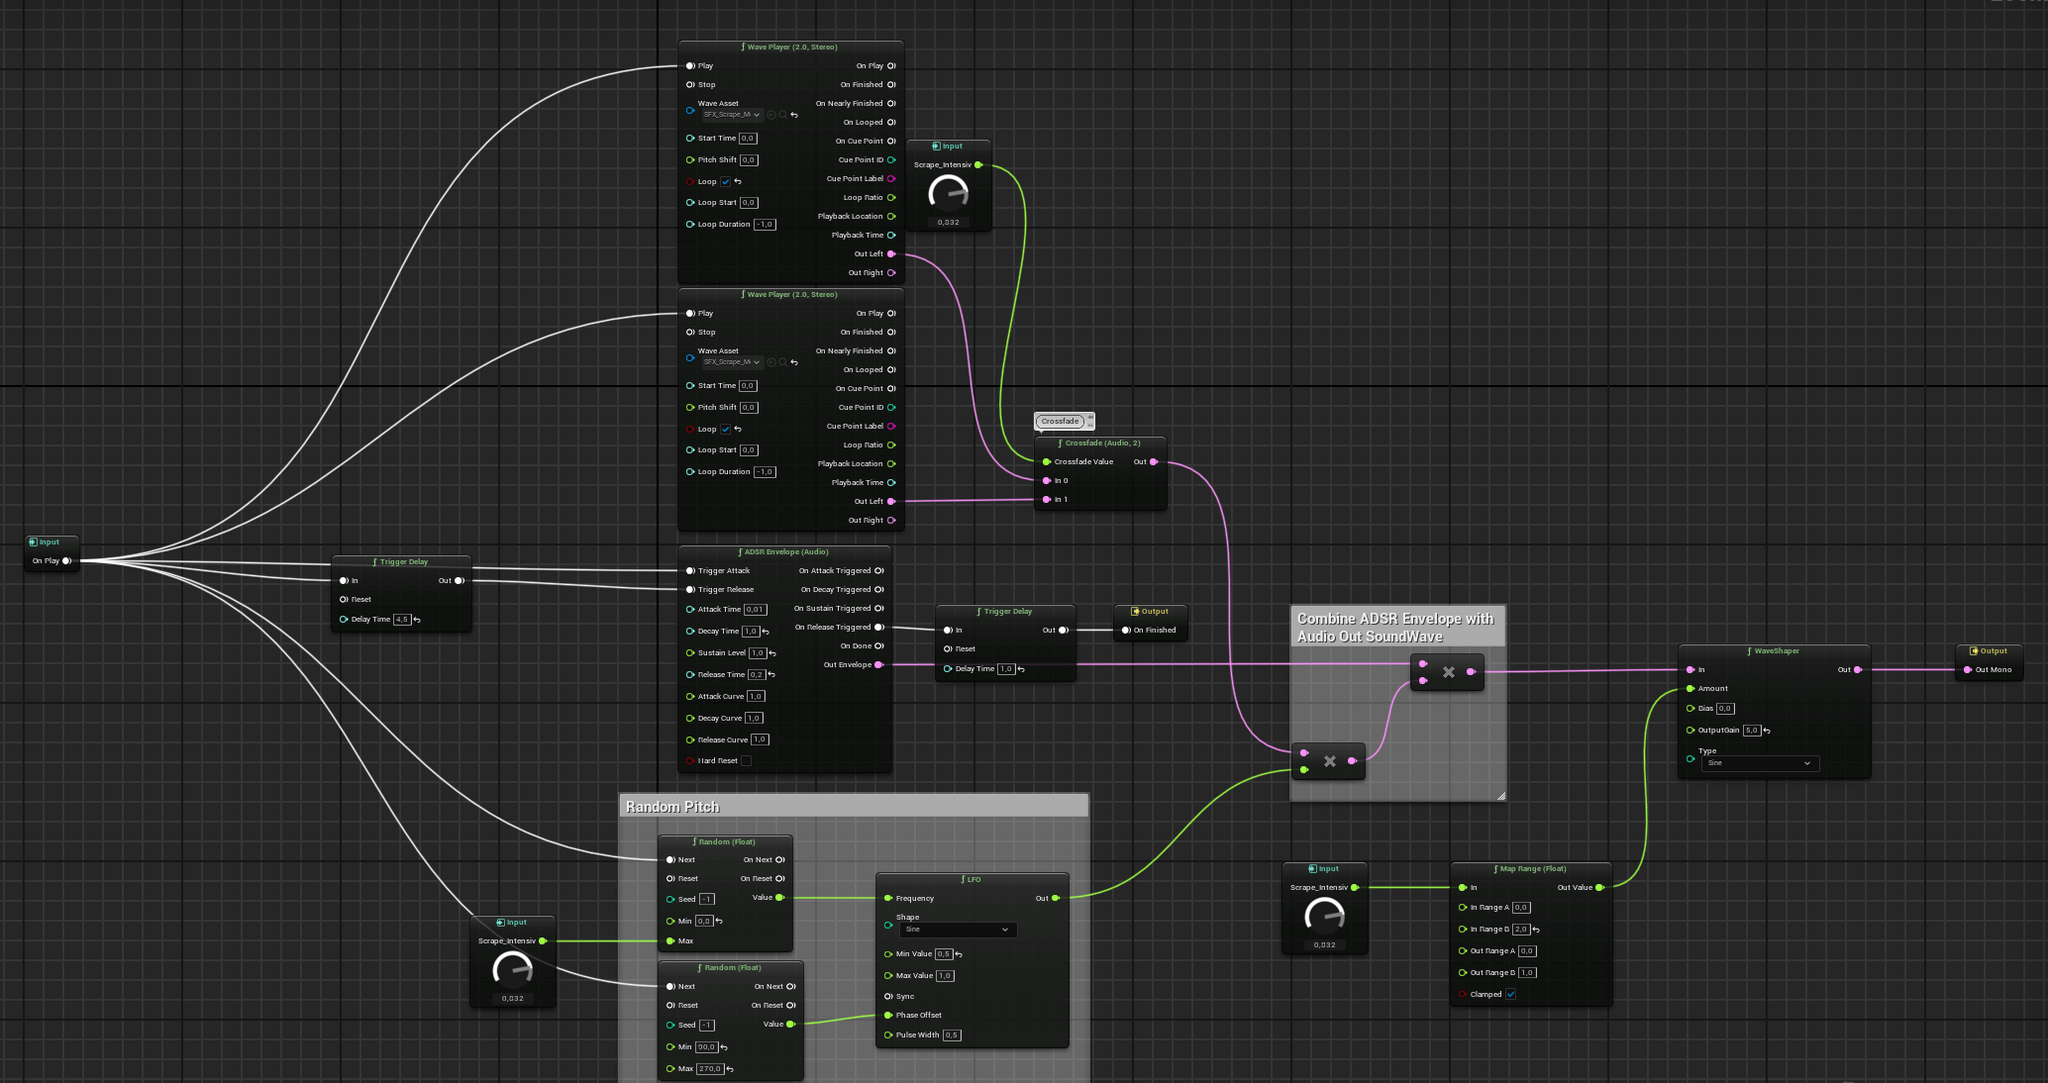This screenshot has width=2048, height=1083.
Task: Reset ADSR Sustain Level to default
Action: pos(772,653)
